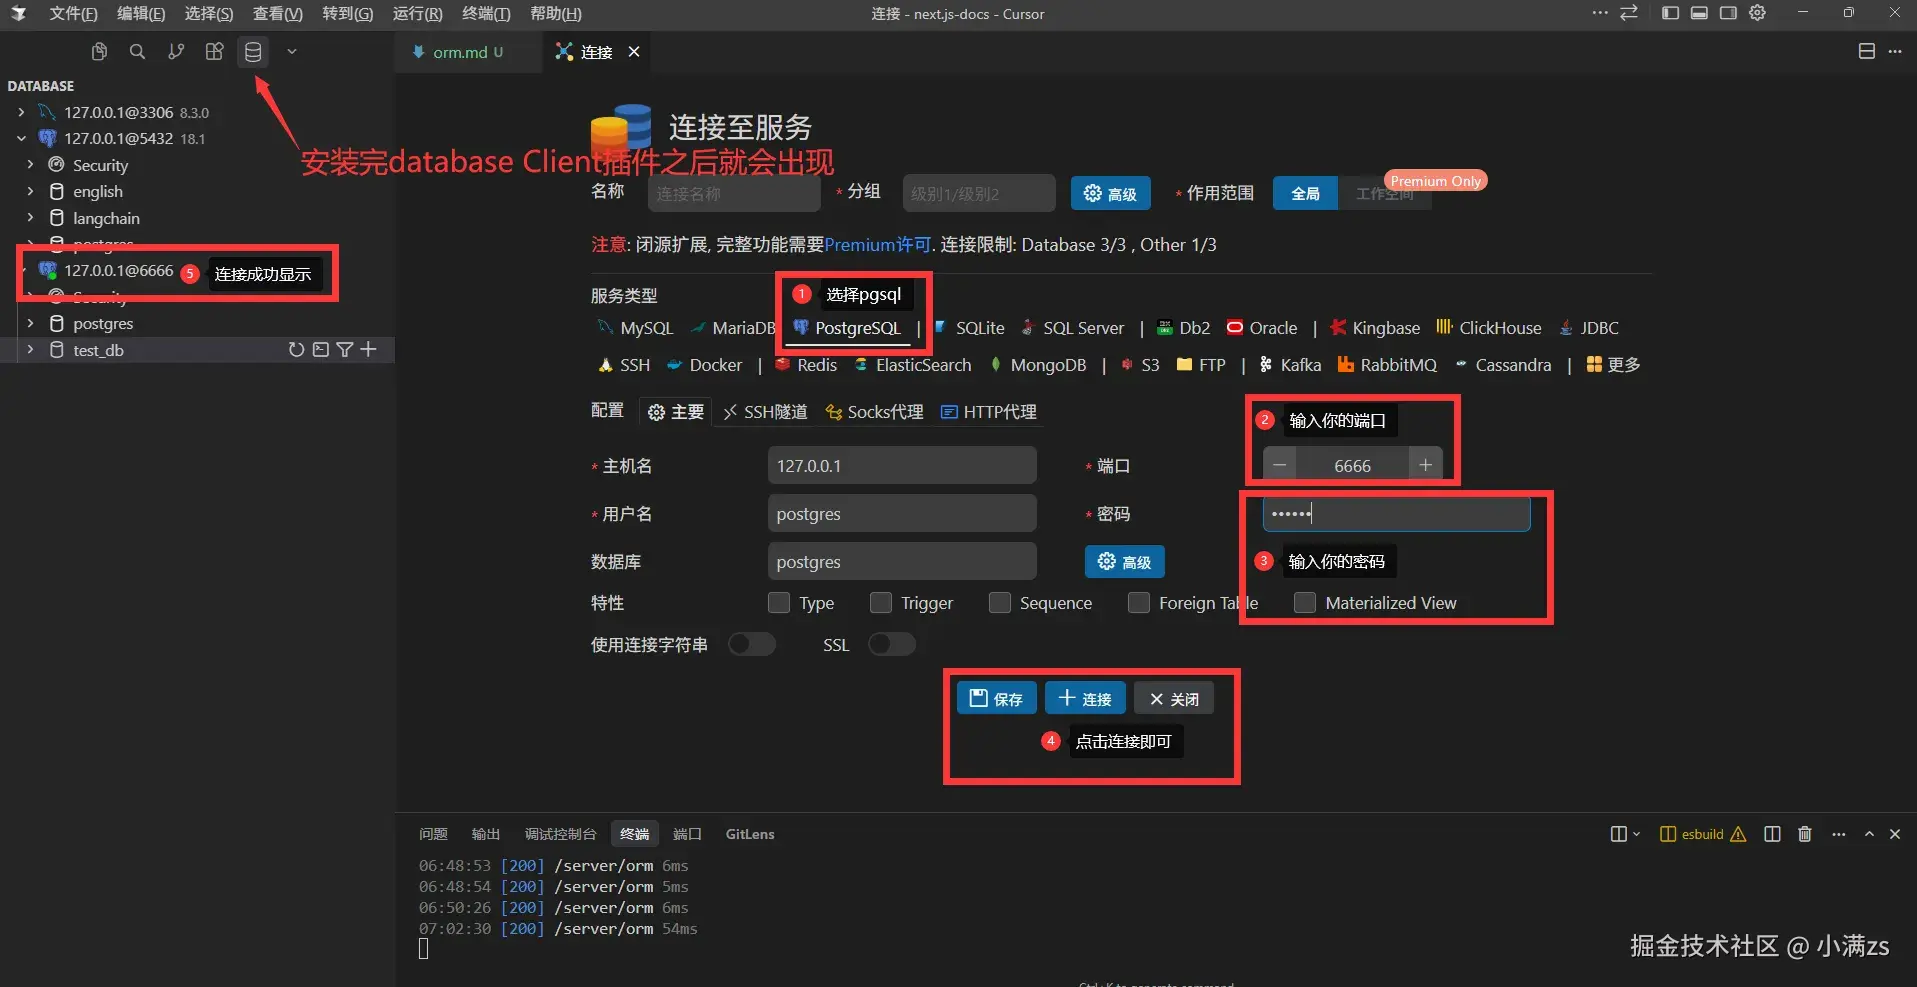The image size is (1917, 987).
Task: Open the Search view in the sidebar
Action: pyautogui.click(x=138, y=52)
